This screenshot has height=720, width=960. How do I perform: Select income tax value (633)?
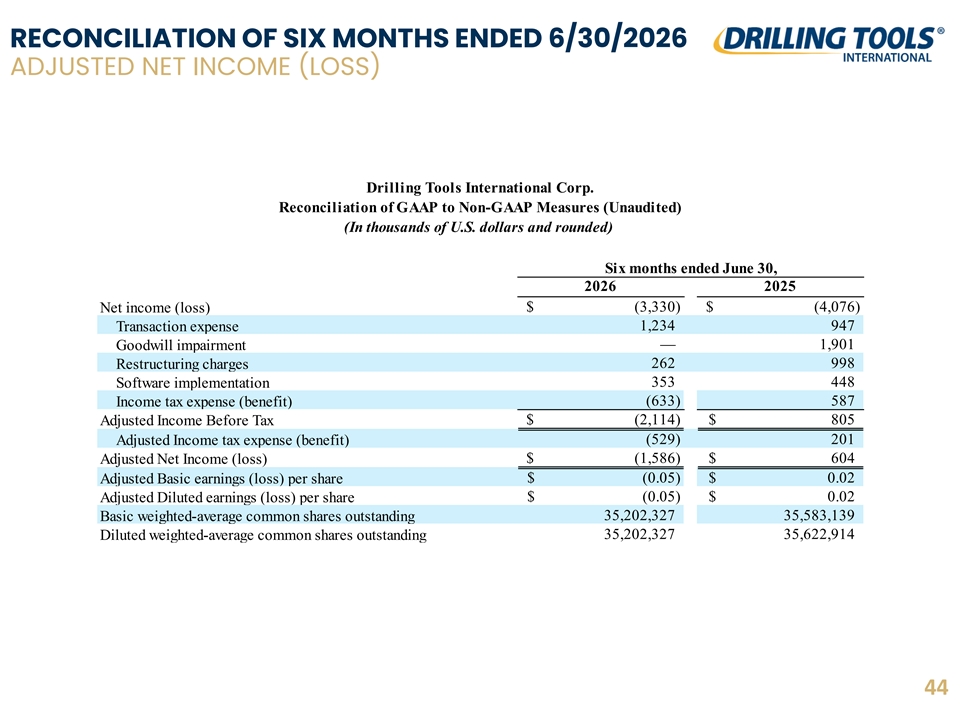click(663, 401)
